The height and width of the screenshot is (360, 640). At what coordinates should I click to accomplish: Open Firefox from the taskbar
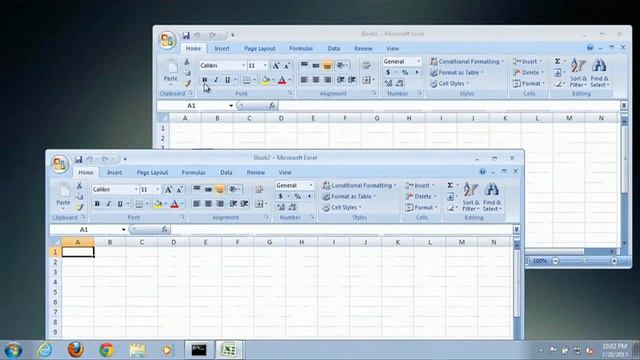[76, 350]
